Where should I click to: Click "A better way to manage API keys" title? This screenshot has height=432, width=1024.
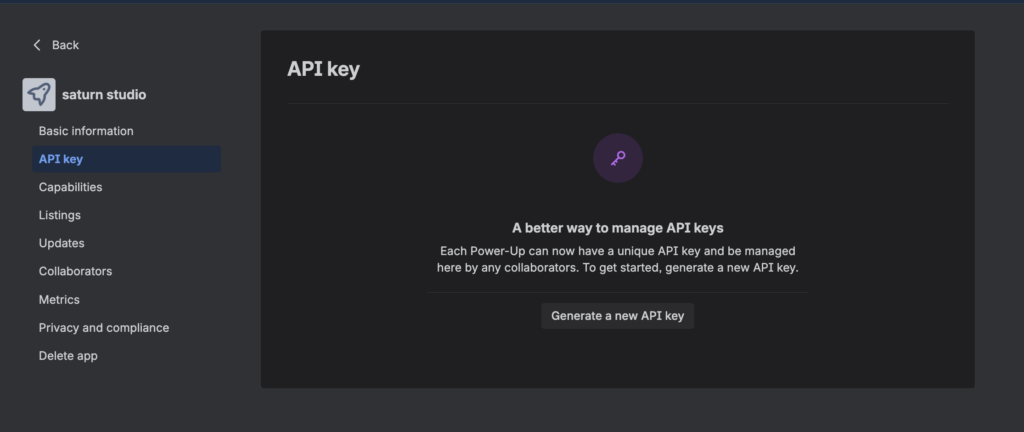617,228
